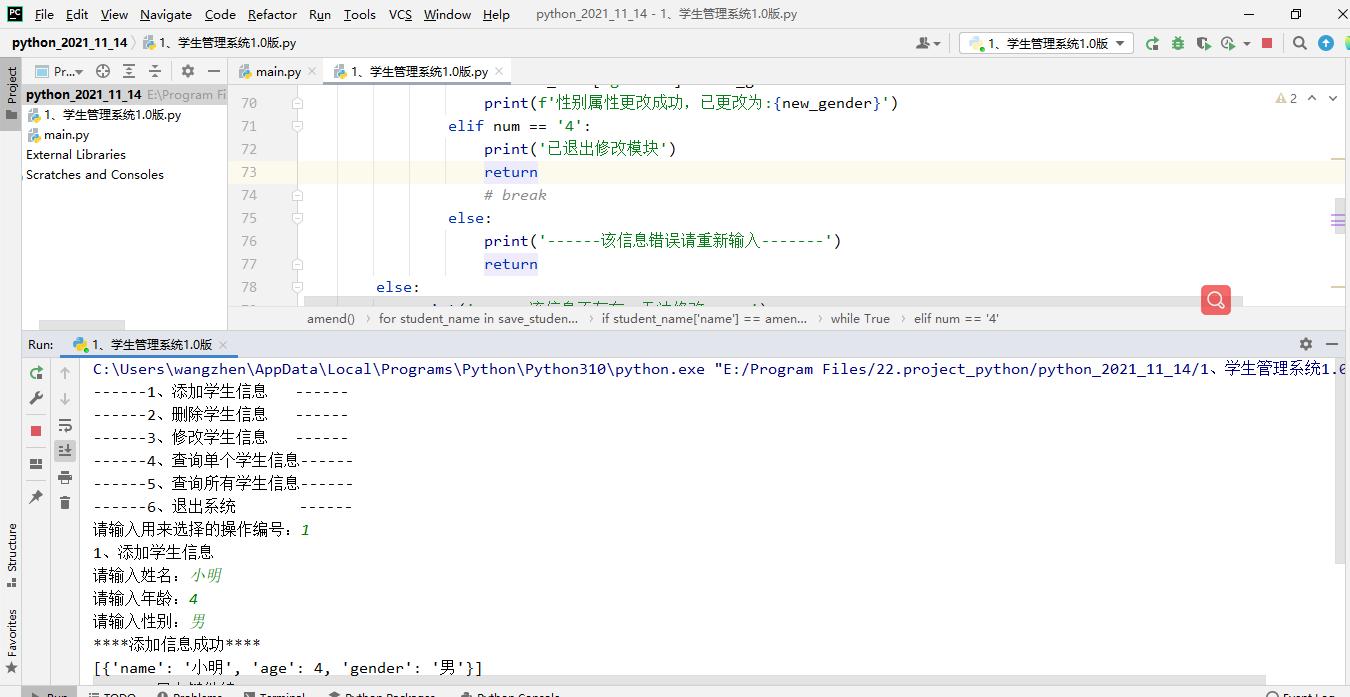1350x697 pixels.
Task: Select 学生管理系统1.0版.py in project tree
Action: [x=112, y=114]
